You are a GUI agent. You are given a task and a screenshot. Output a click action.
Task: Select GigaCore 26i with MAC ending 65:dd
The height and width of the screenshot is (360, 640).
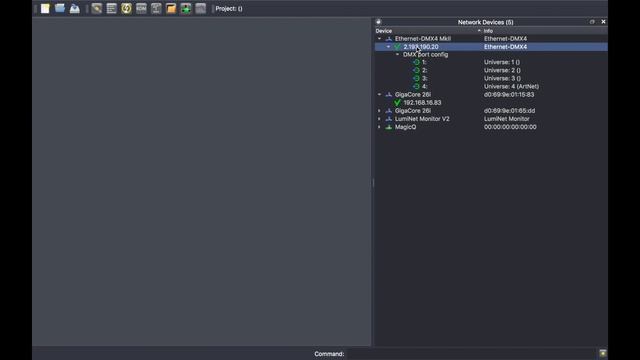click(x=491, y=111)
